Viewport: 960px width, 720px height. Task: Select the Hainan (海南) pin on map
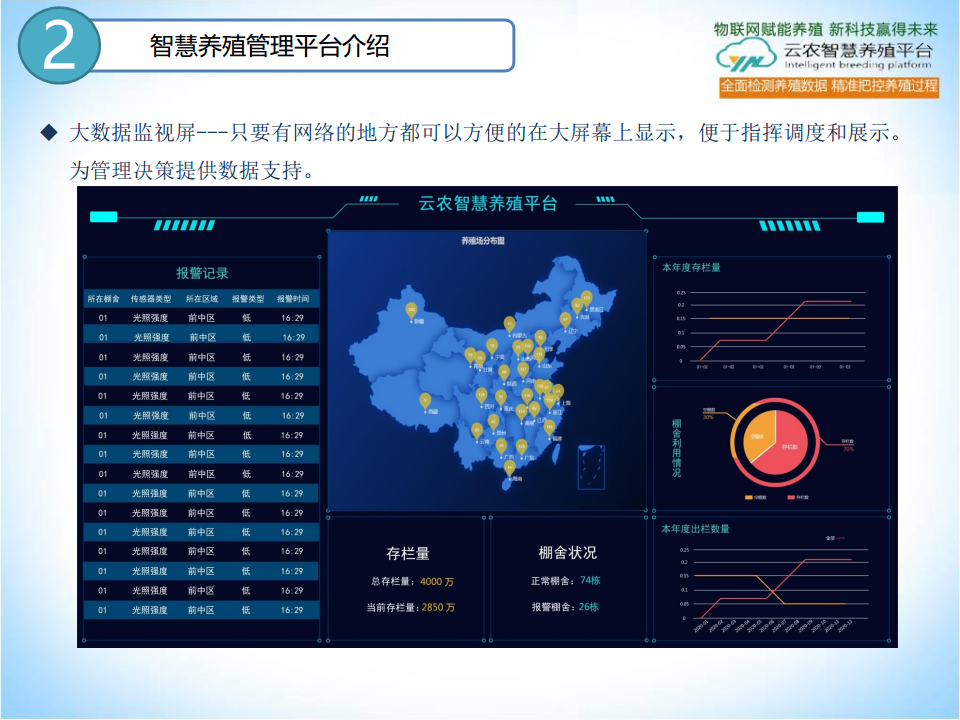tap(509, 468)
